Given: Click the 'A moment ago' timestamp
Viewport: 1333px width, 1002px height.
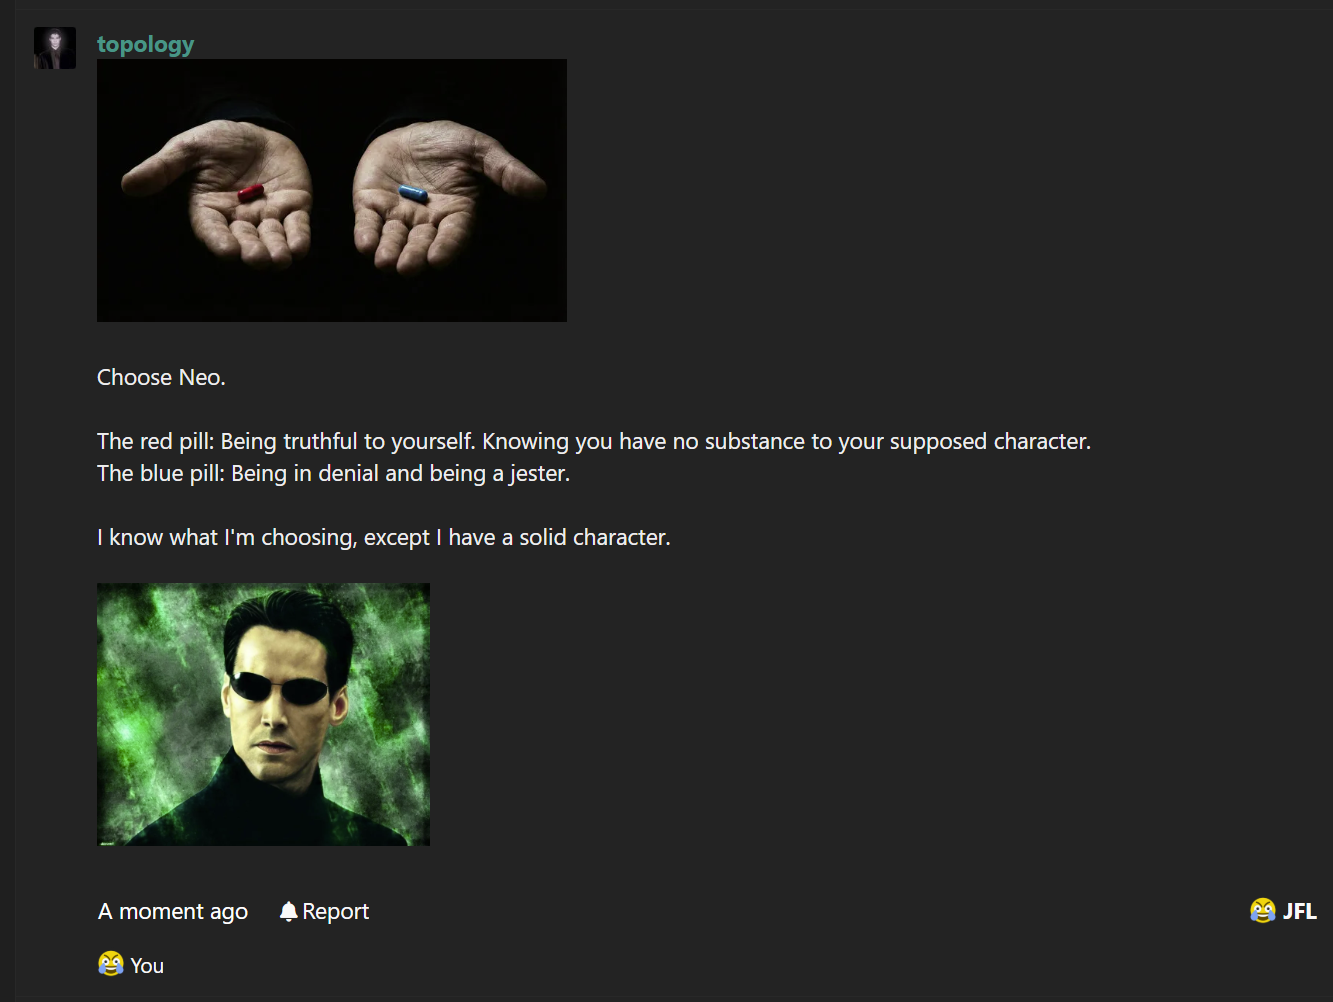Looking at the screenshot, I should [x=173, y=911].
